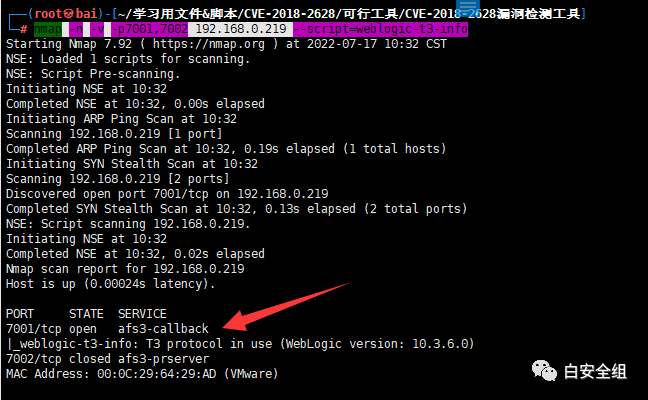Click 'NSE: Script scanning 192.168.0.219.' line
The width and height of the screenshot is (648, 400).
[x=128, y=224]
